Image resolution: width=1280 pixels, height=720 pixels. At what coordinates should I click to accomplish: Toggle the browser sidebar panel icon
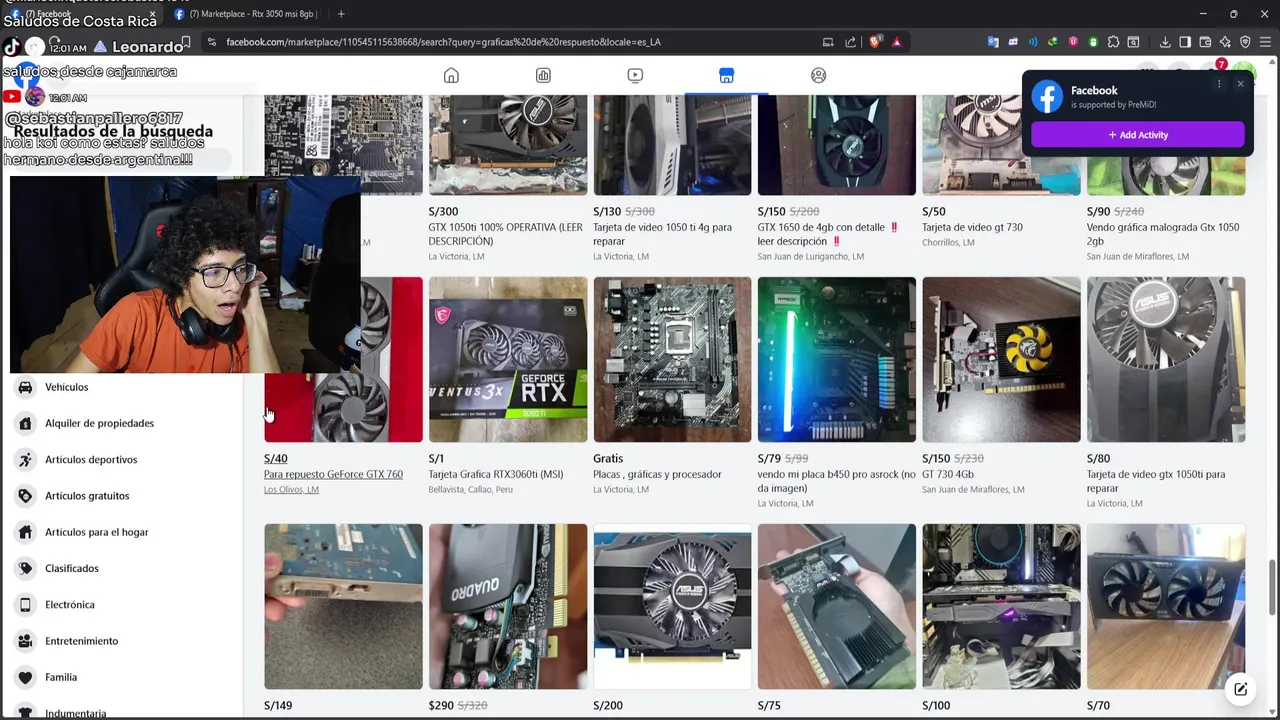click(x=1185, y=42)
